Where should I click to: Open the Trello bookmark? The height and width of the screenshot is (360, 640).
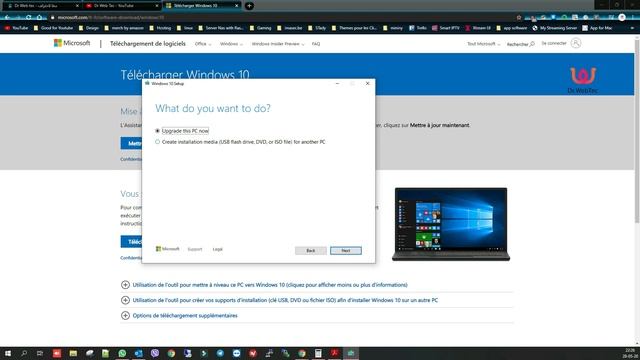[x=418, y=28]
